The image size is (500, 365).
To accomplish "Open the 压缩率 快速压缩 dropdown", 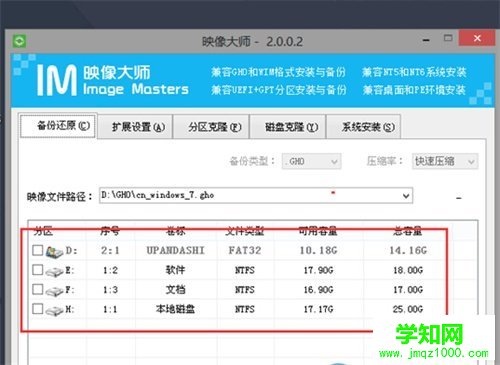I will pos(445,161).
